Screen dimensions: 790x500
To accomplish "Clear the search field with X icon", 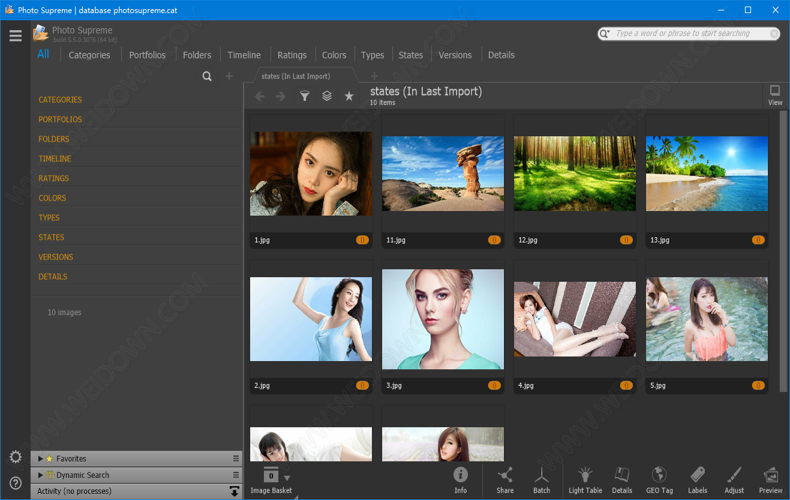I will coord(774,34).
